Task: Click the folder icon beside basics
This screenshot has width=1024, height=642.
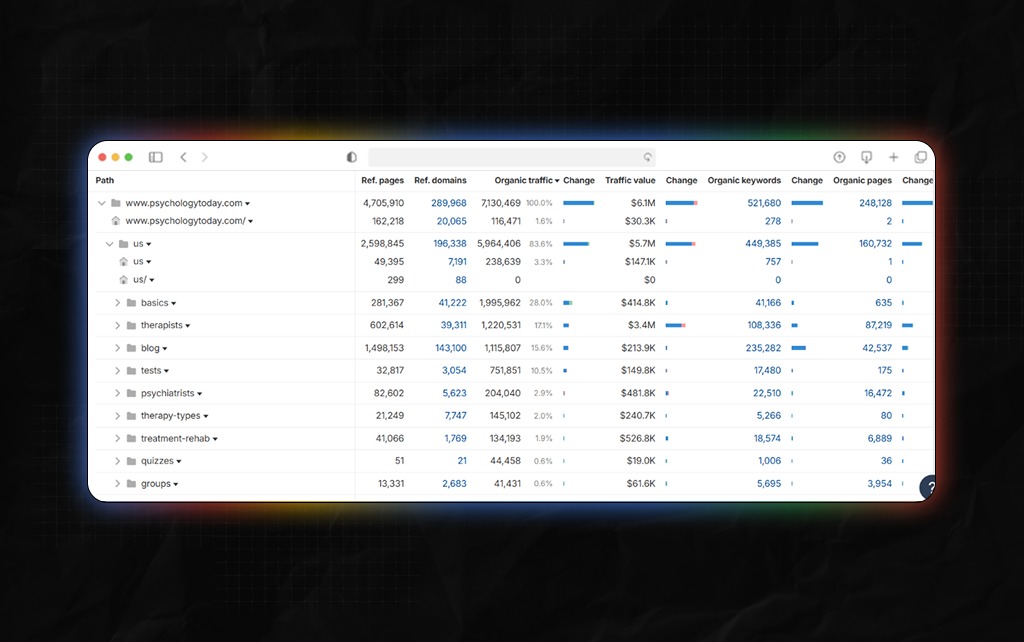Action: pos(131,303)
